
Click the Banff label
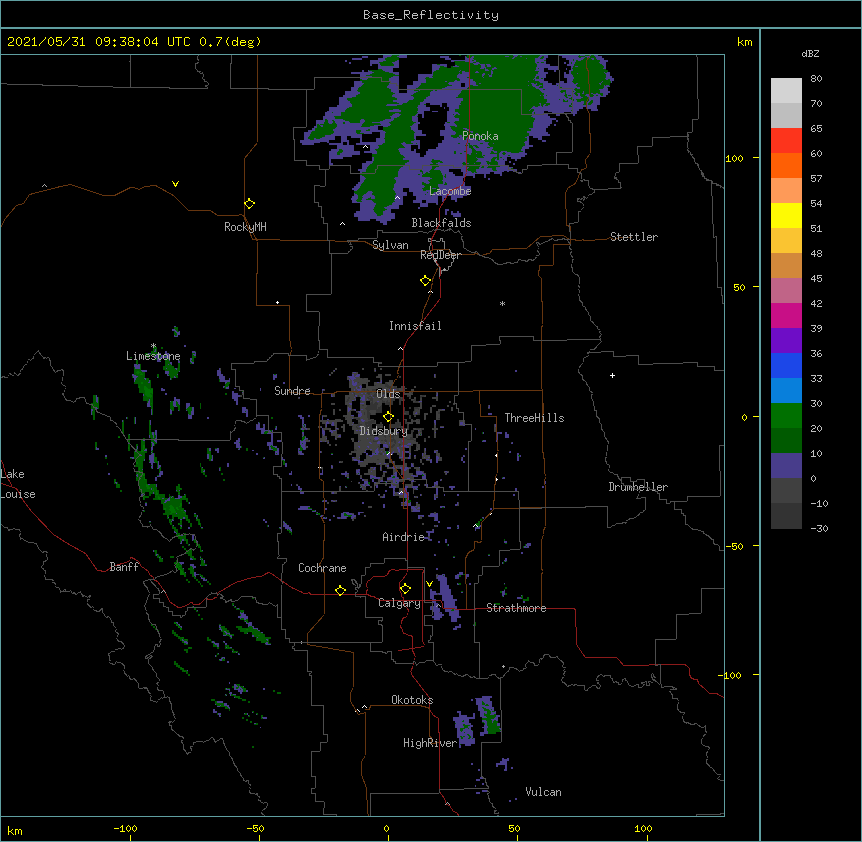[x=124, y=567]
